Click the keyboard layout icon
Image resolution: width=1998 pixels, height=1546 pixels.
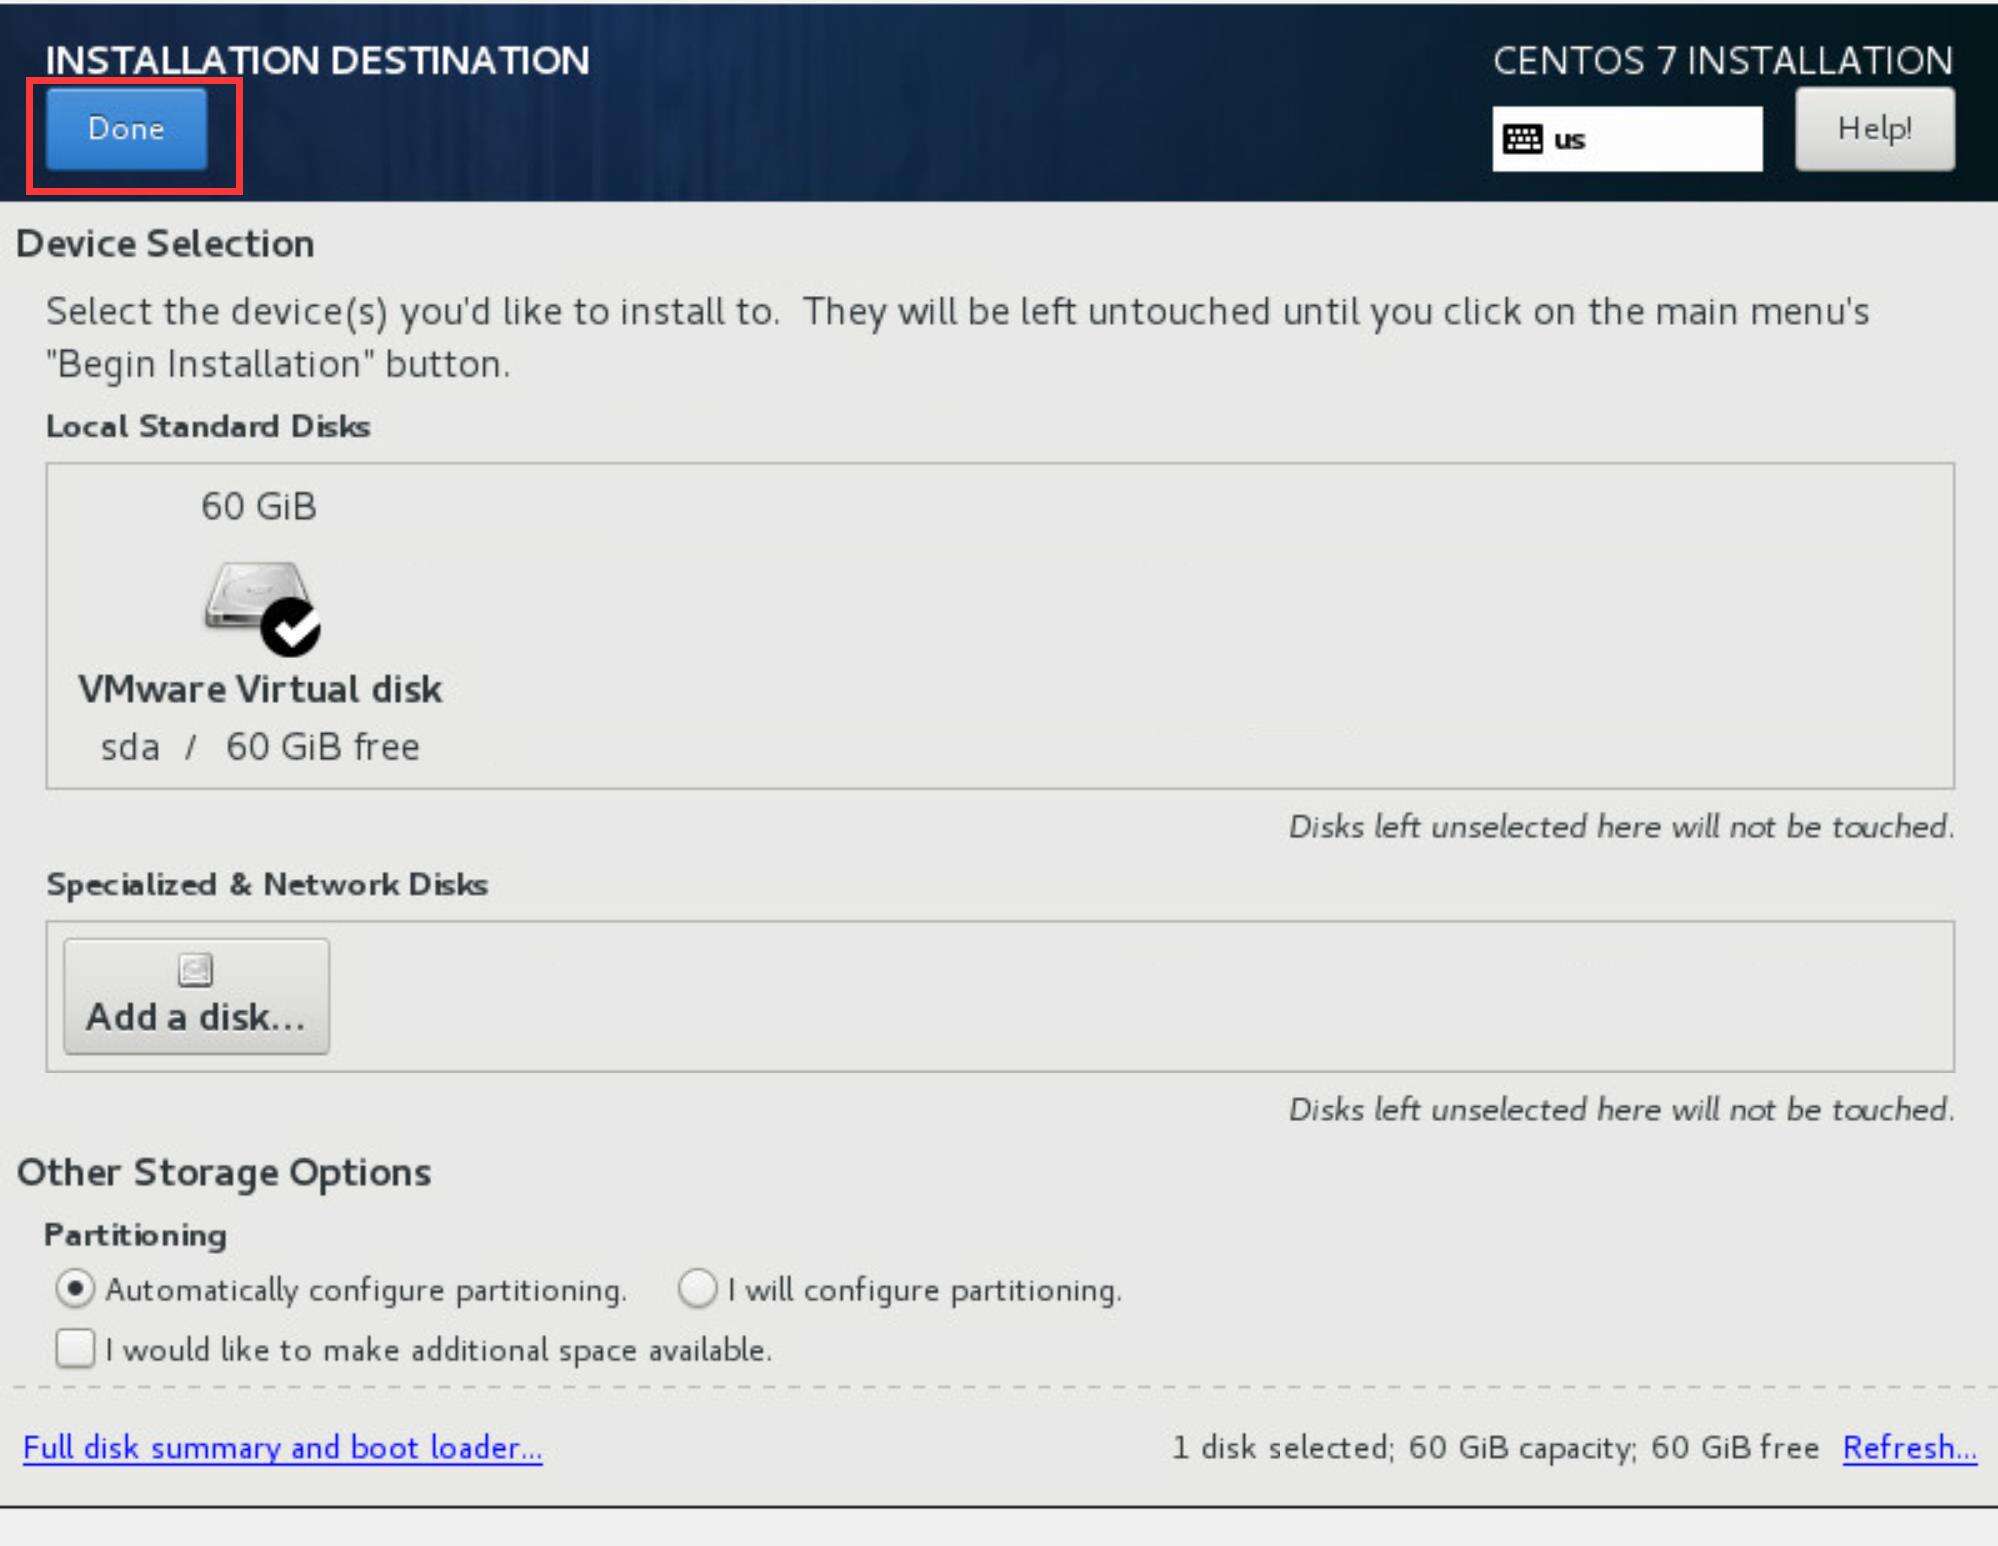tap(1522, 139)
